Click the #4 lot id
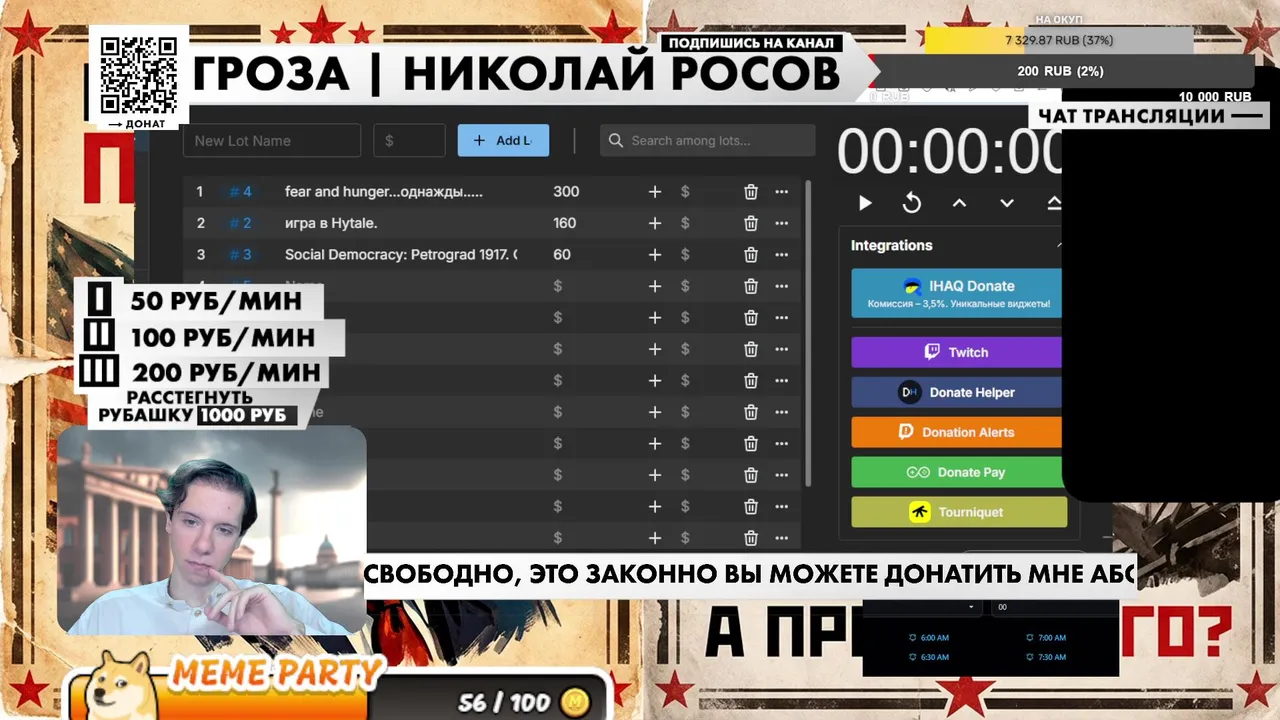 coord(240,192)
